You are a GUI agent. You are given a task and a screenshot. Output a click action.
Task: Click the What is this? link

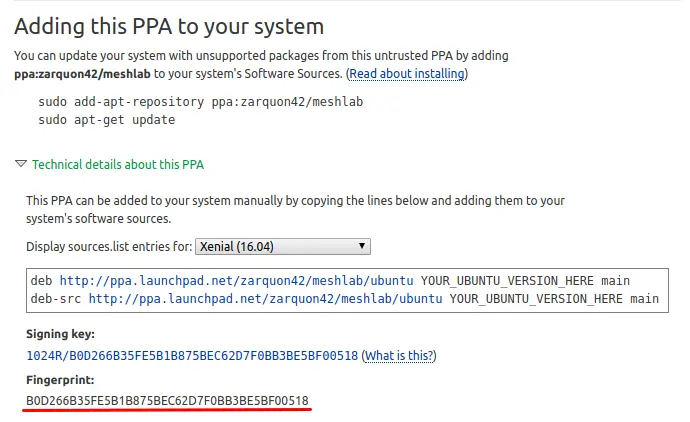400,356
